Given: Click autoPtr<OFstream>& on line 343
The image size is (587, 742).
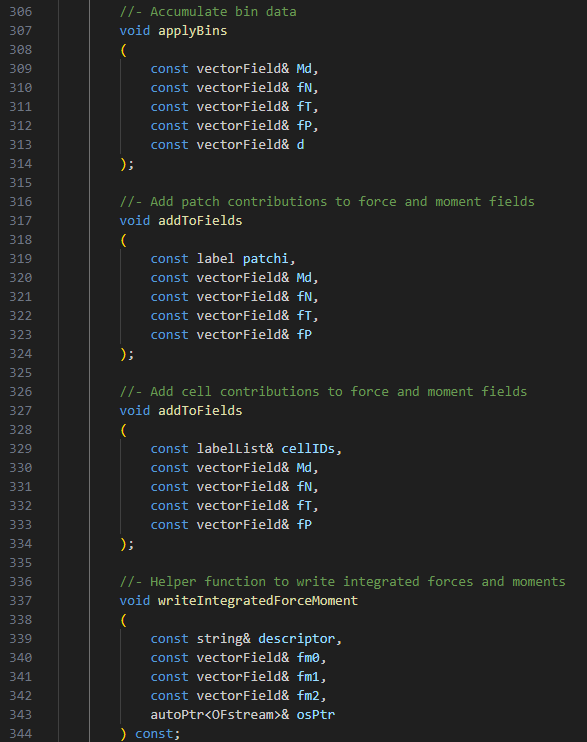Looking at the screenshot, I should coord(220,715).
